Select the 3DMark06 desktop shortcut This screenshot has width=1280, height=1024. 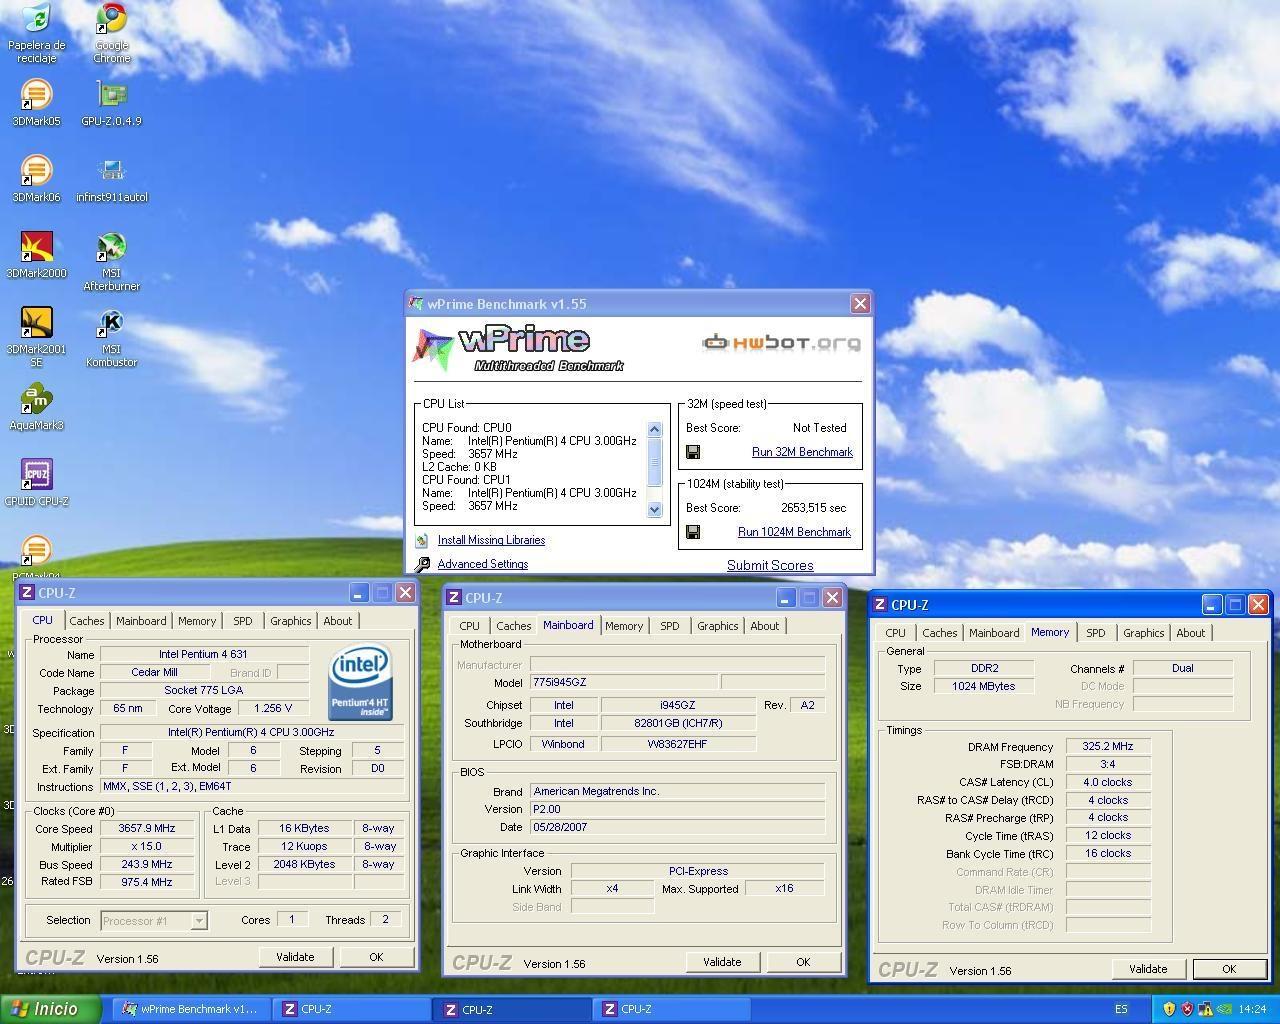pos(36,179)
